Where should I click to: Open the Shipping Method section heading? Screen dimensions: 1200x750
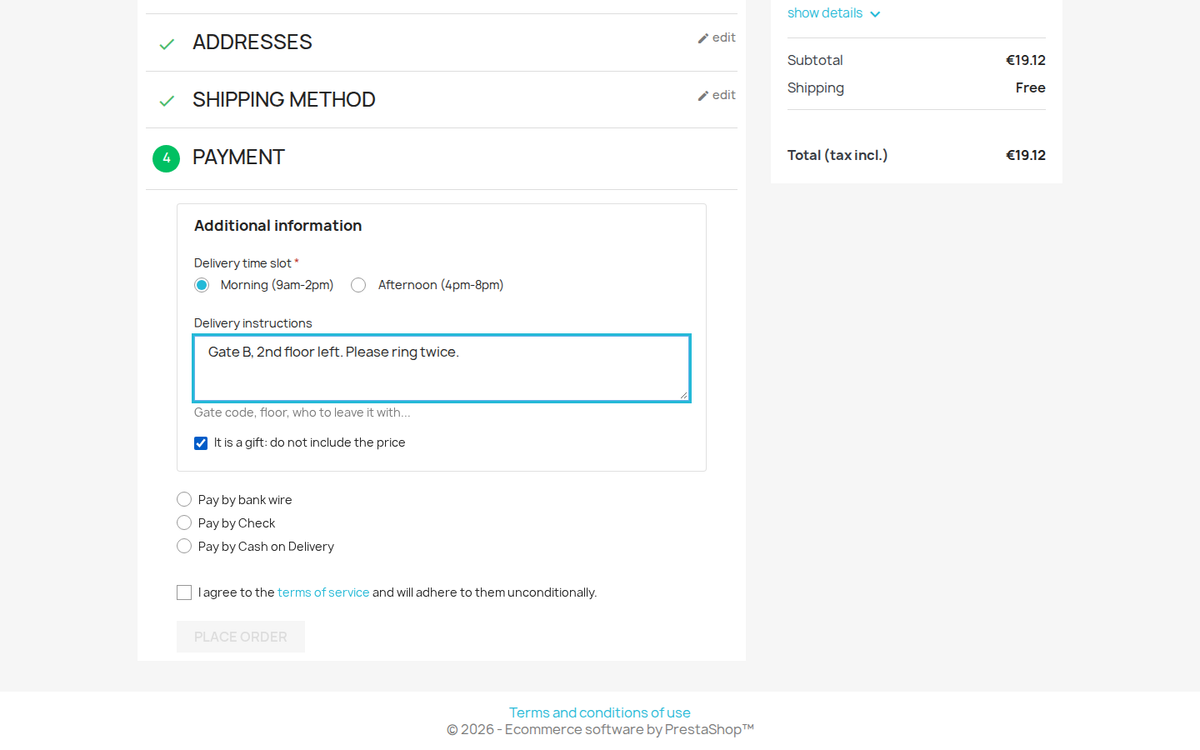pyautogui.click(x=284, y=99)
